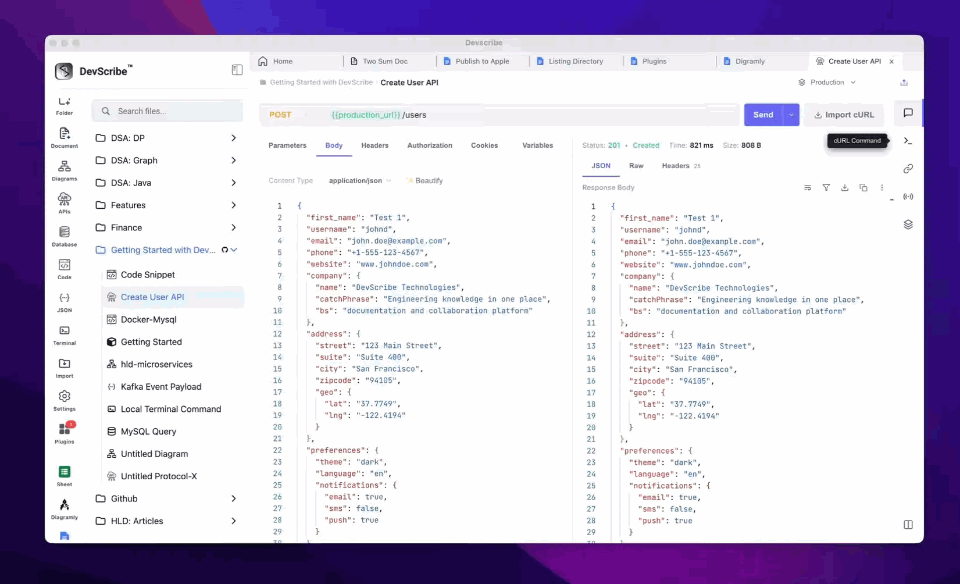Collapse the Getting Started with Dev... folder

click(234, 250)
